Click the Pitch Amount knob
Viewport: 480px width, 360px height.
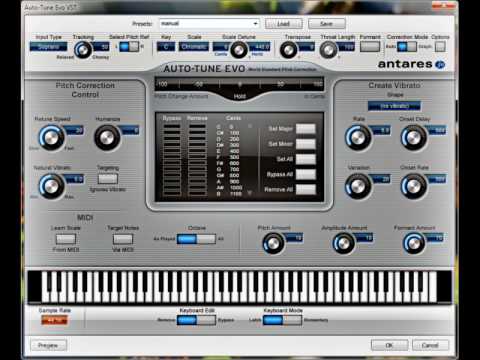tap(273, 243)
